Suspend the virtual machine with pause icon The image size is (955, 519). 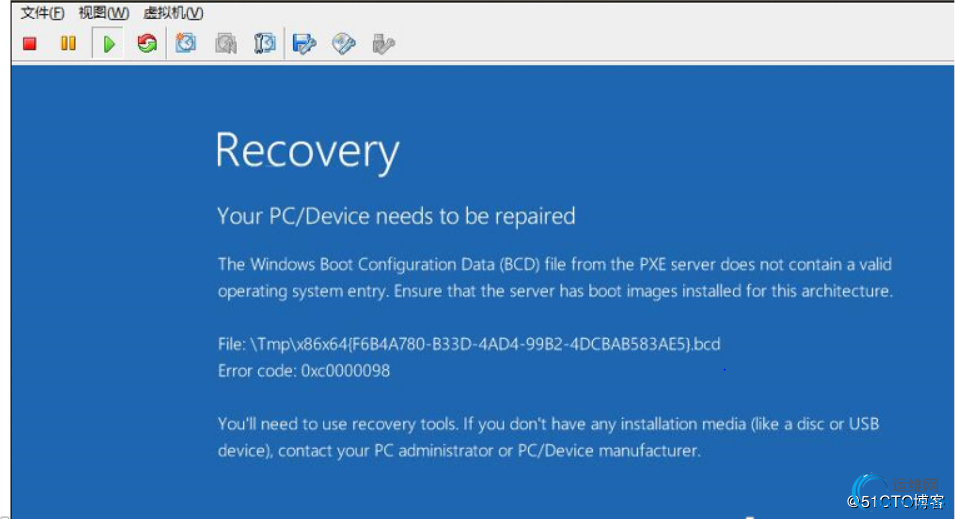[x=68, y=44]
